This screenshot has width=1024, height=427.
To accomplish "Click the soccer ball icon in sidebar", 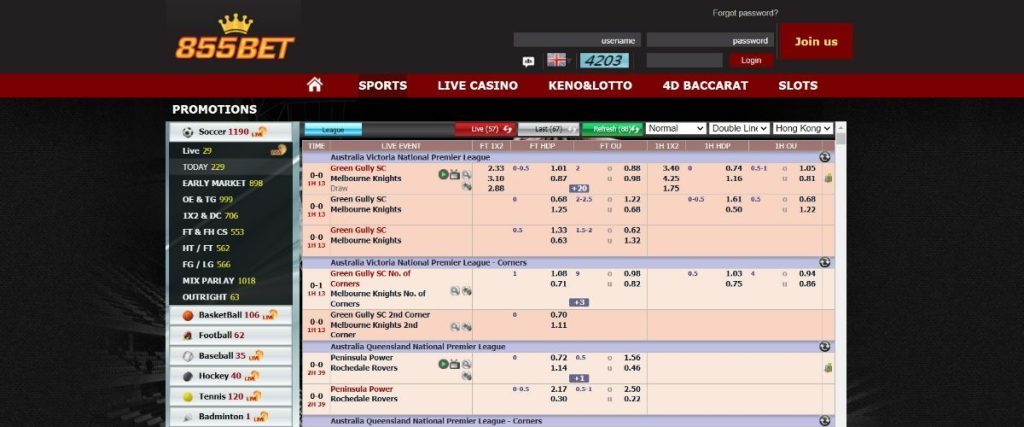I will click(x=188, y=132).
